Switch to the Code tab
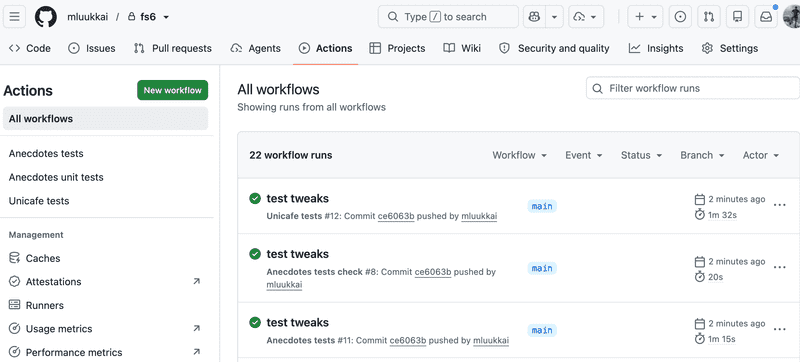 (x=30, y=48)
